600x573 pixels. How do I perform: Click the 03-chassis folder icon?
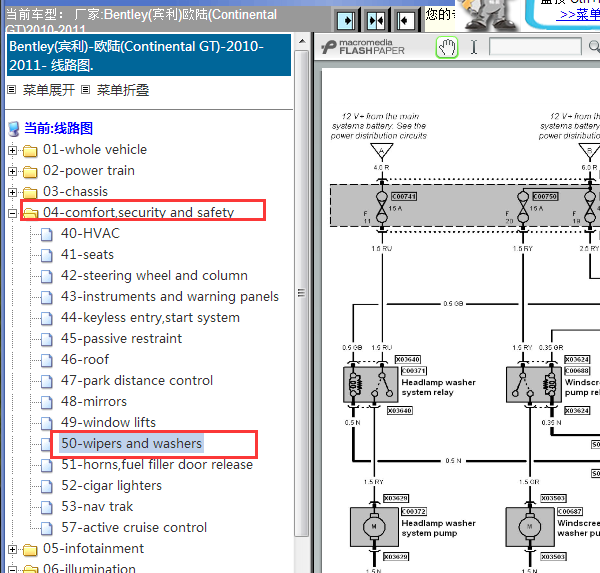point(30,193)
